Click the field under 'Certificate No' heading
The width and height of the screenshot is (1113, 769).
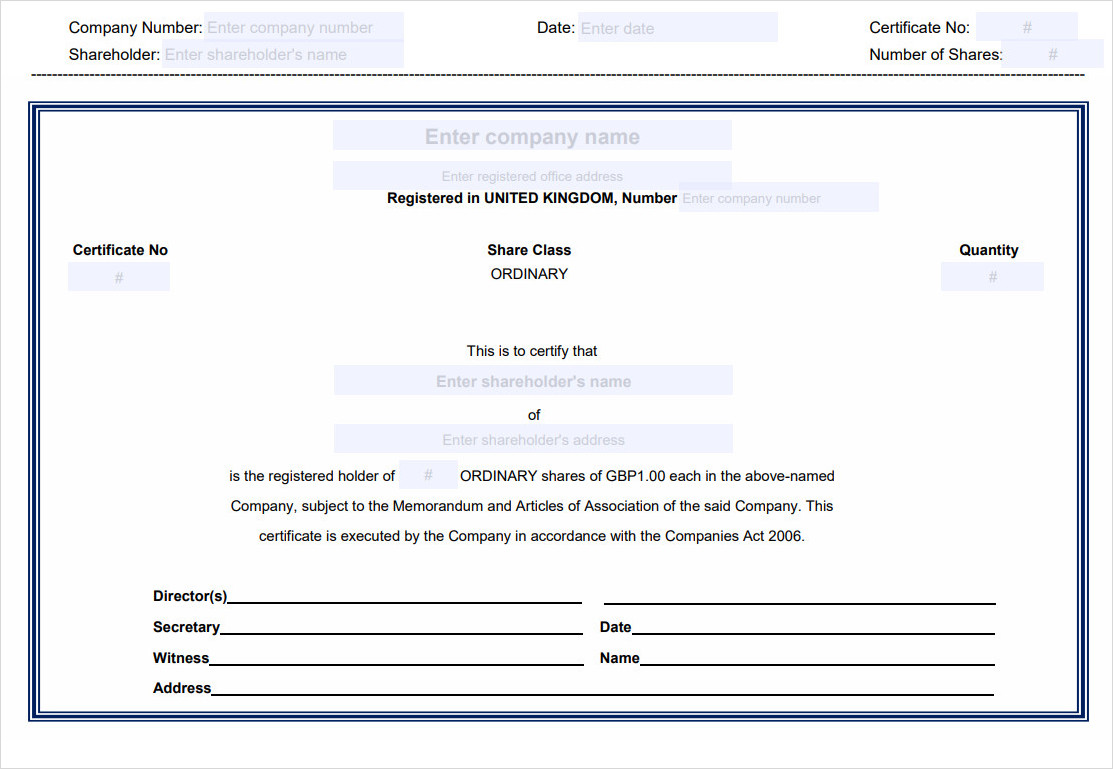click(119, 277)
